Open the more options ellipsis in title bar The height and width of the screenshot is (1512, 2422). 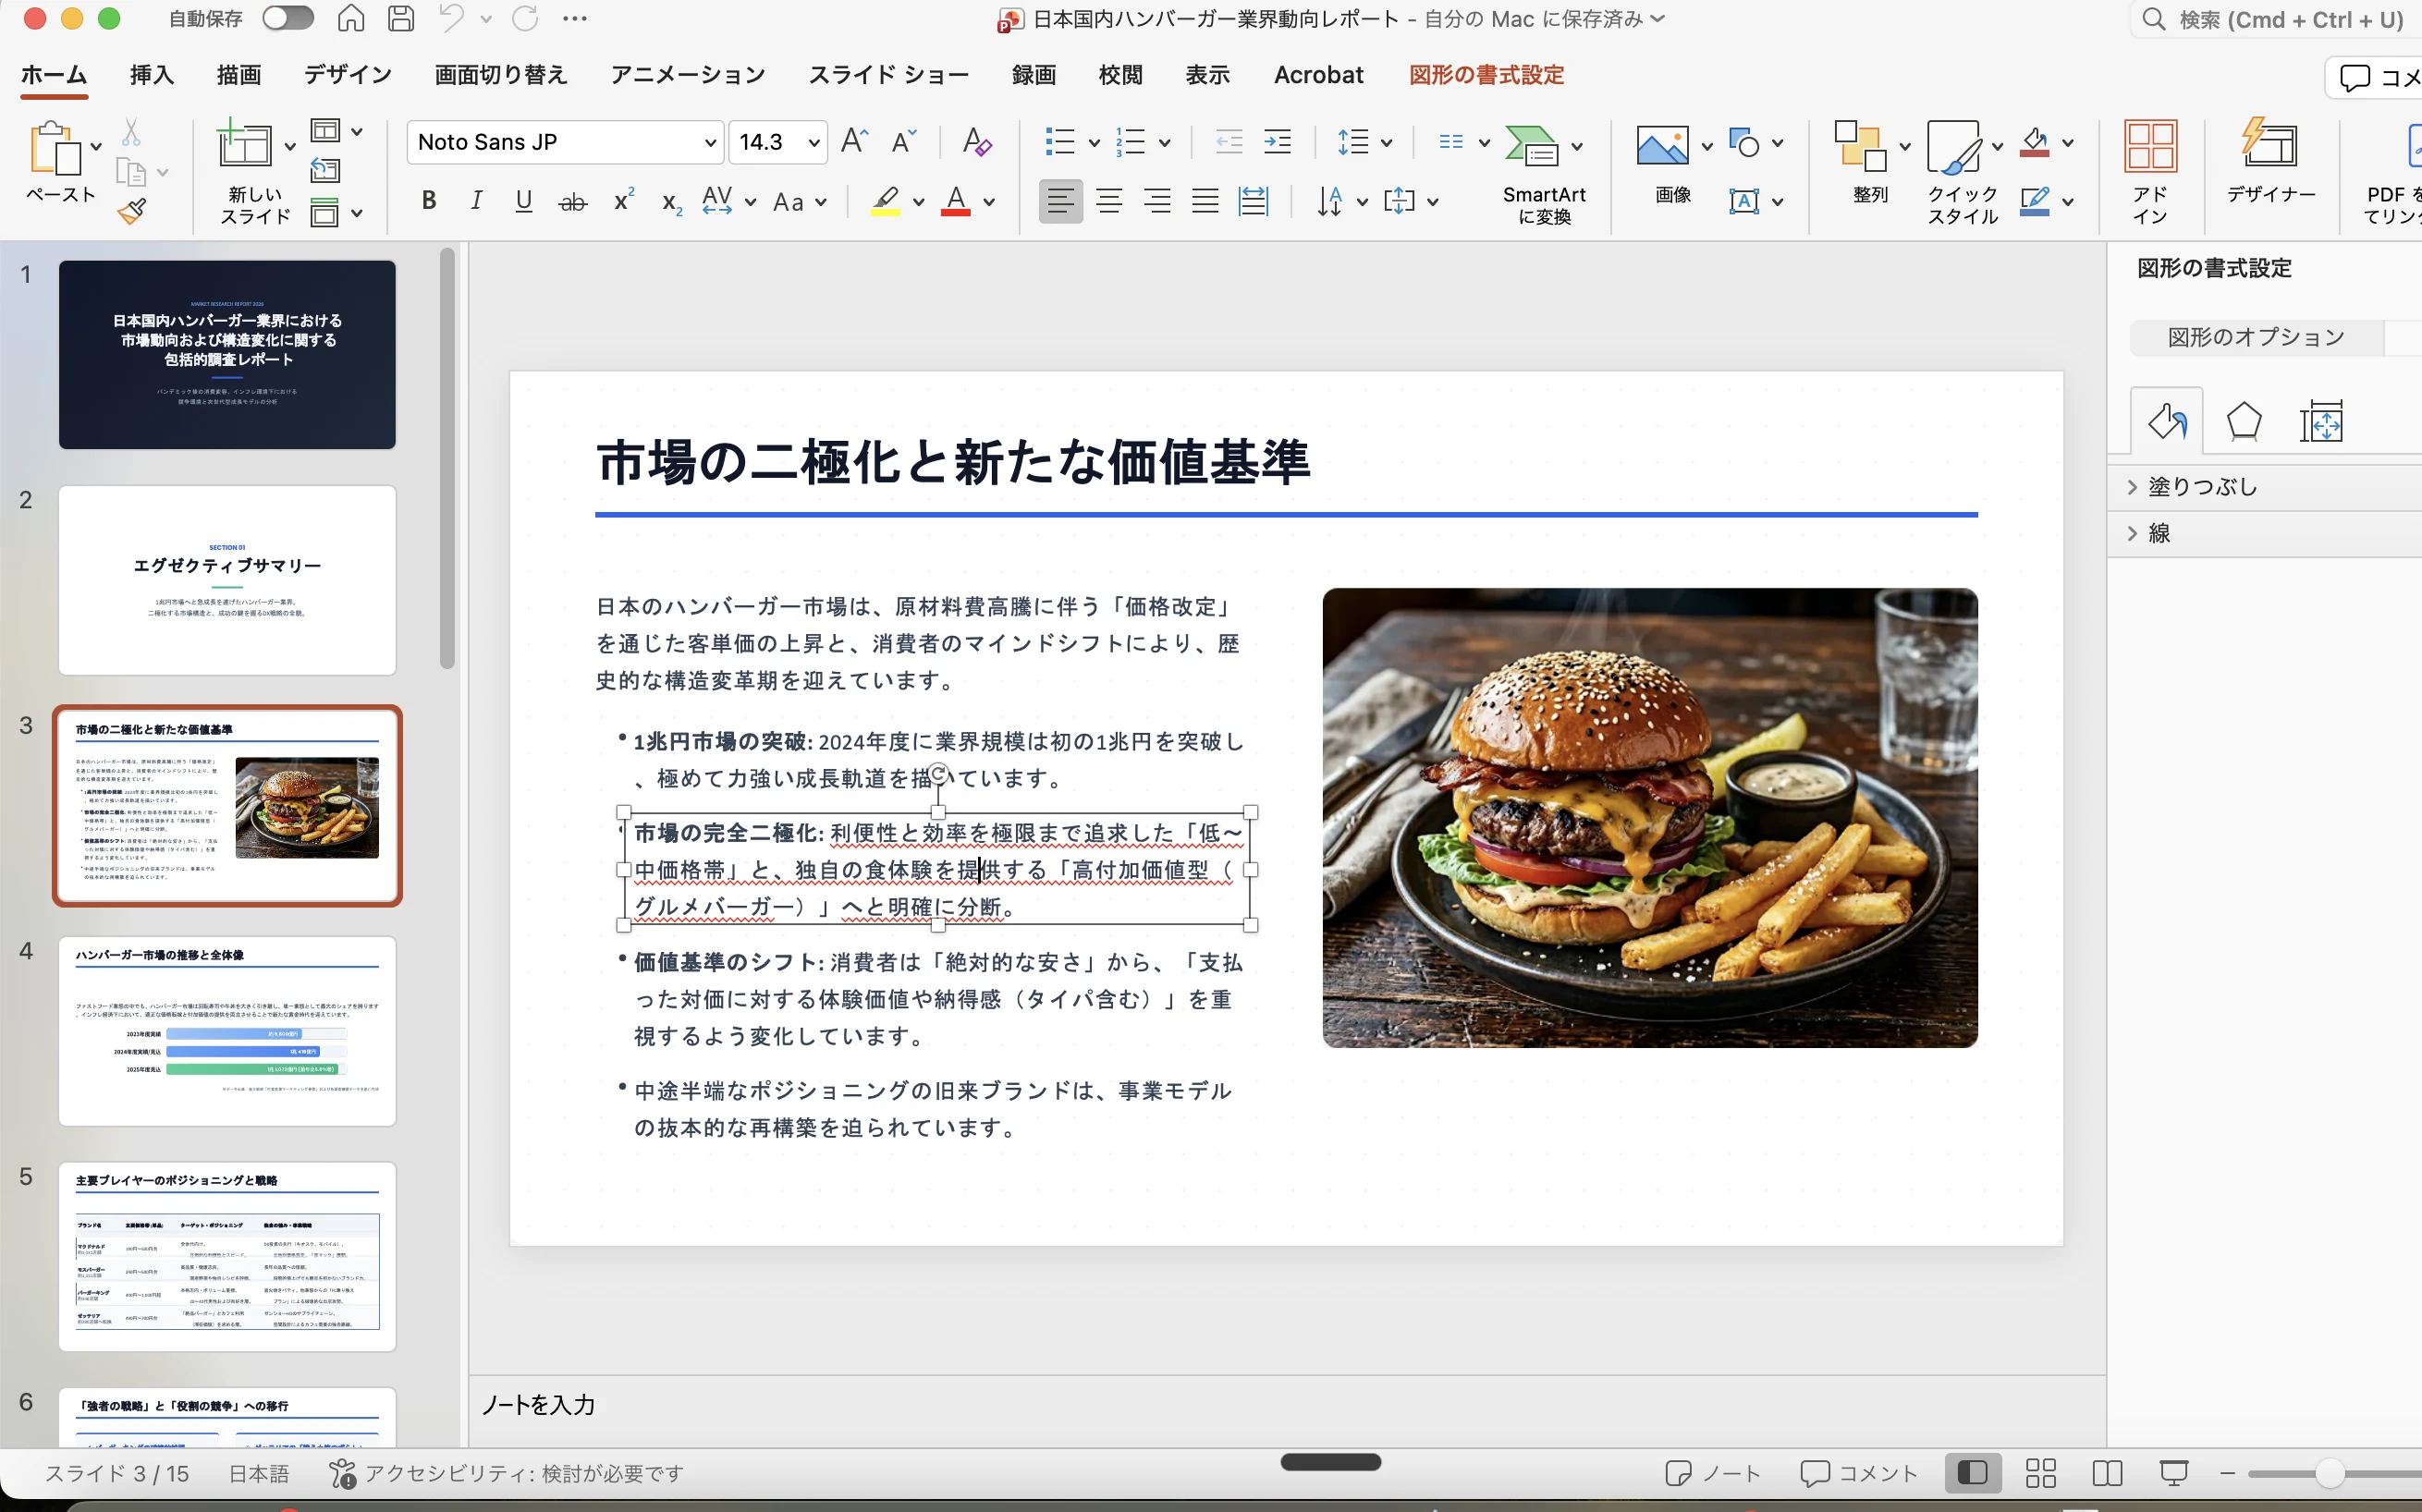(x=575, y=18)
